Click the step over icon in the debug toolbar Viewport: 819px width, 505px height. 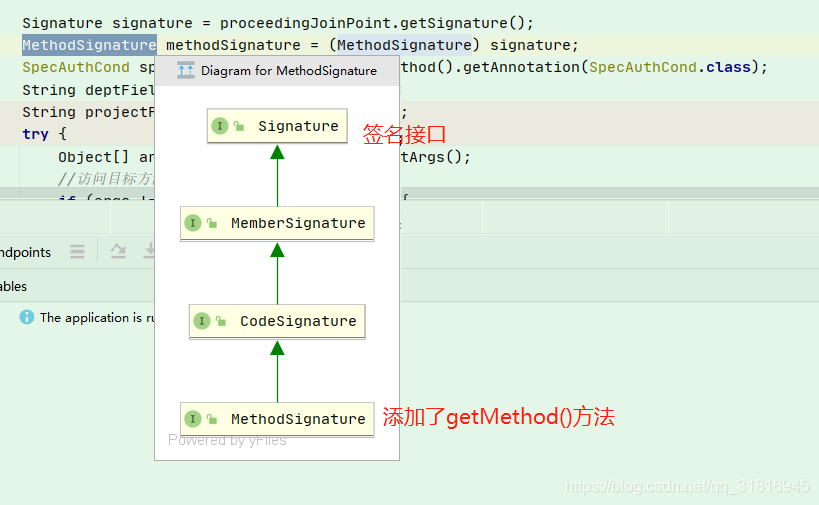[118, 252]
